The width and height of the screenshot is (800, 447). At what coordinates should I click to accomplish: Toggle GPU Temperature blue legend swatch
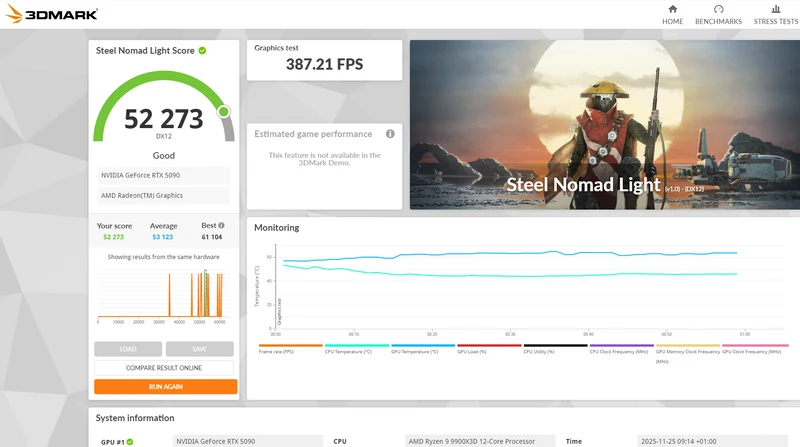(x=423, y=345)
